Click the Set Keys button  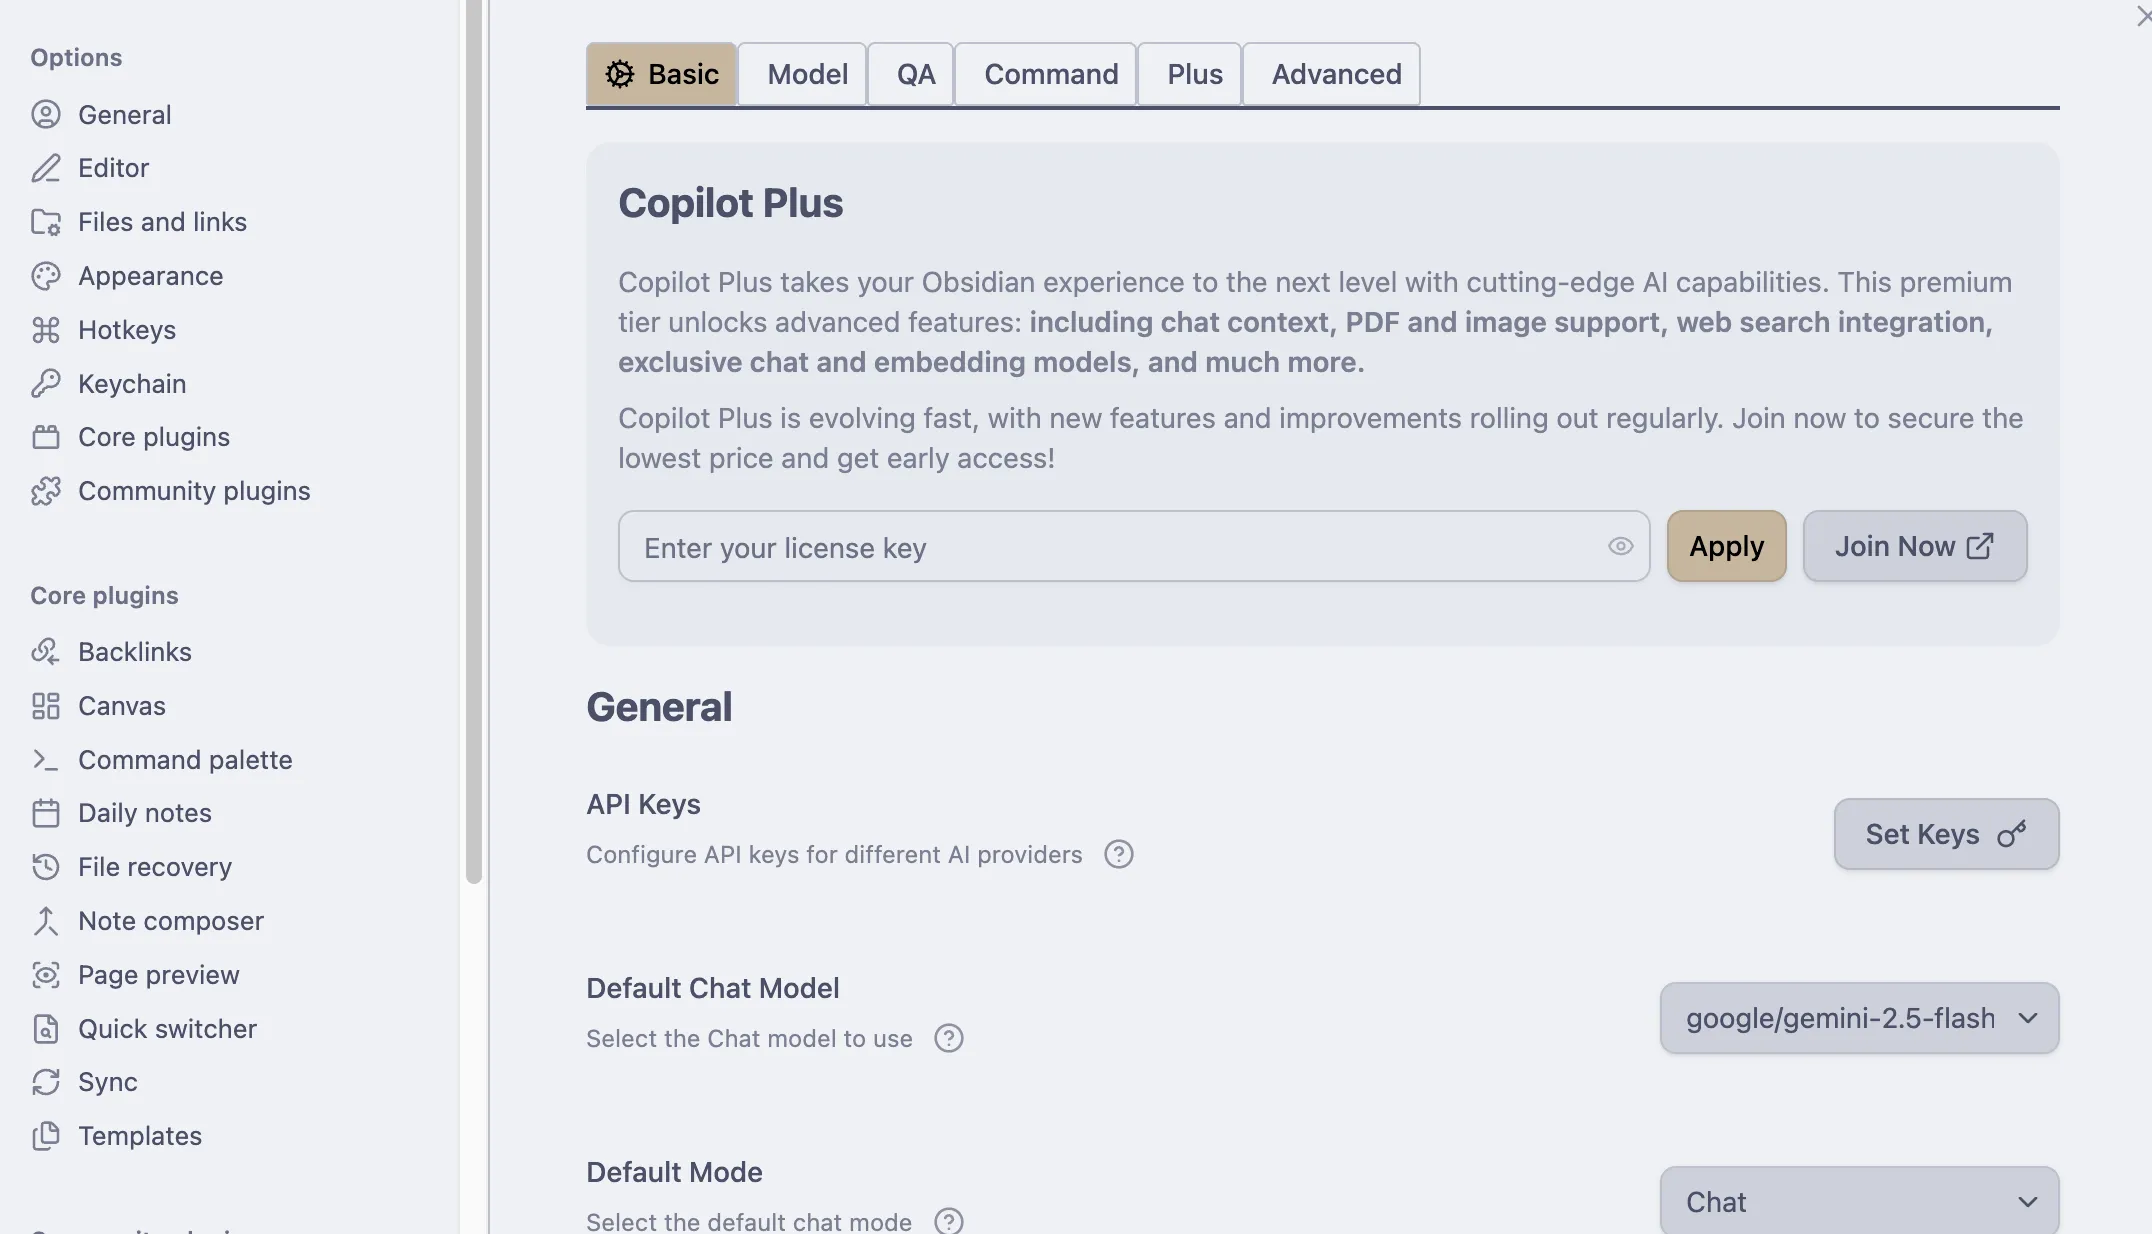1946,834
